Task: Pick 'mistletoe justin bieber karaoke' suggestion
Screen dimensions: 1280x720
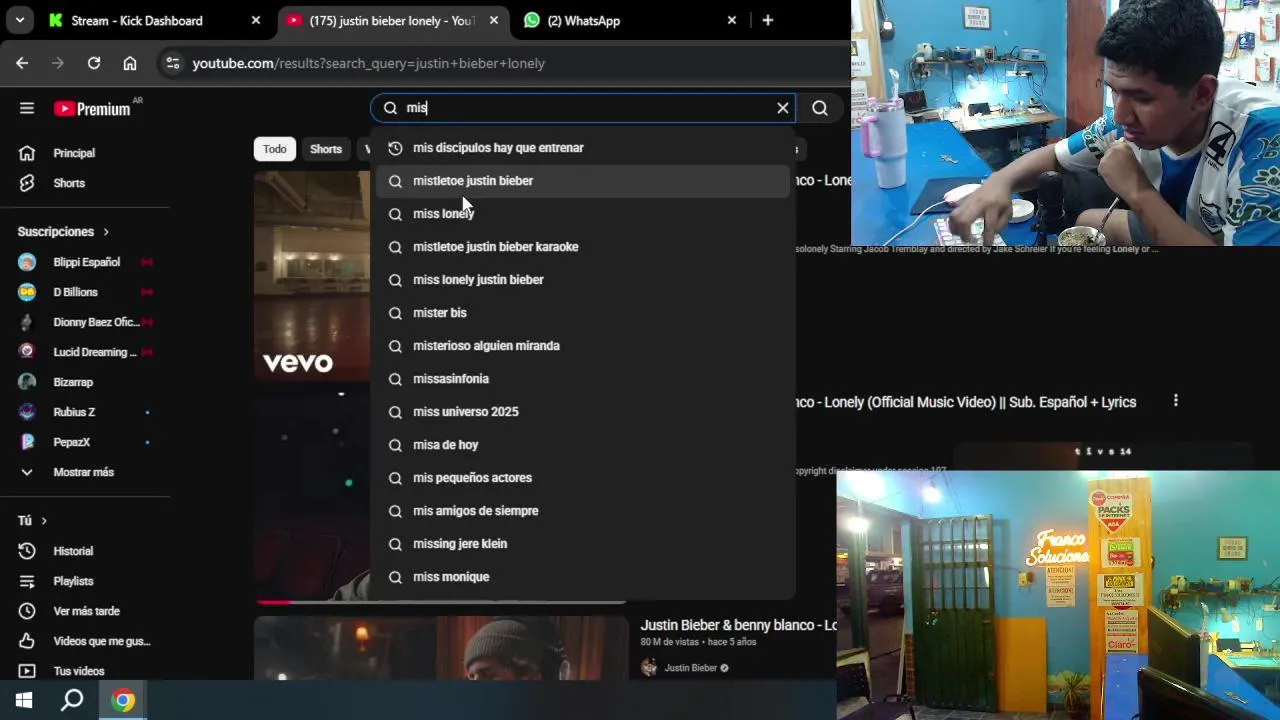Action: point(583,247)
